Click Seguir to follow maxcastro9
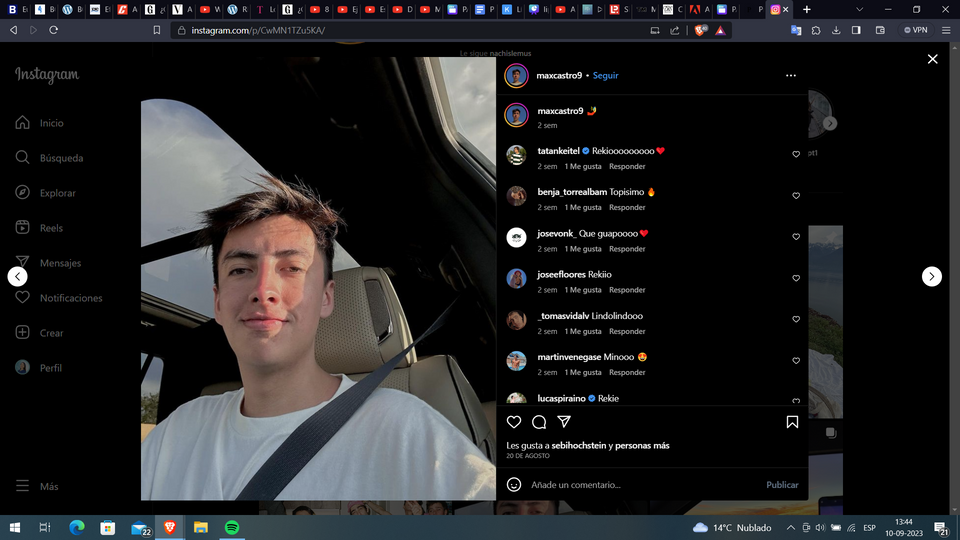The width and height of the screenshot is (960, 540). point(605,75)
